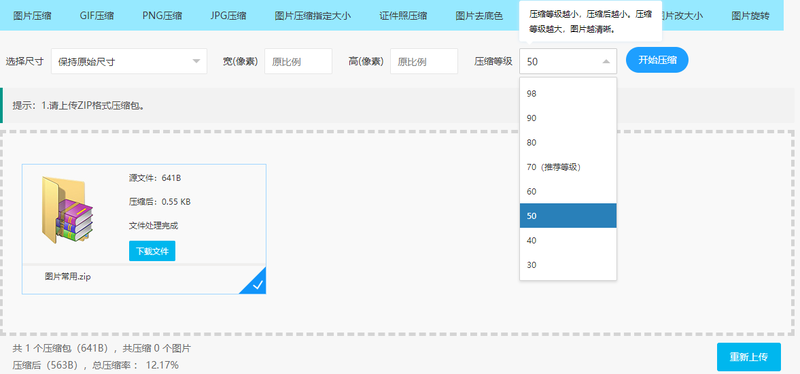
Task: Click the 压缩等级 dropdown arrow
Action: (x=606, y=62)
